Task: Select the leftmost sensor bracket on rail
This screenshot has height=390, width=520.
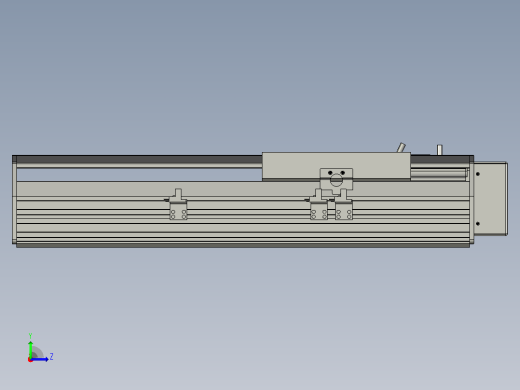Action: (178, 204)
